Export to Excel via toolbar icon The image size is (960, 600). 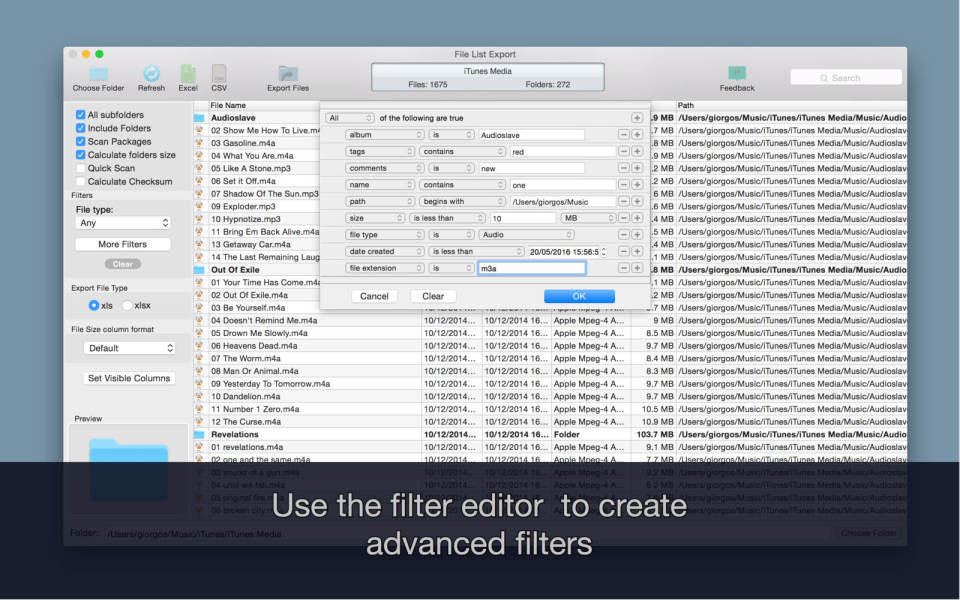coord(188,74)
